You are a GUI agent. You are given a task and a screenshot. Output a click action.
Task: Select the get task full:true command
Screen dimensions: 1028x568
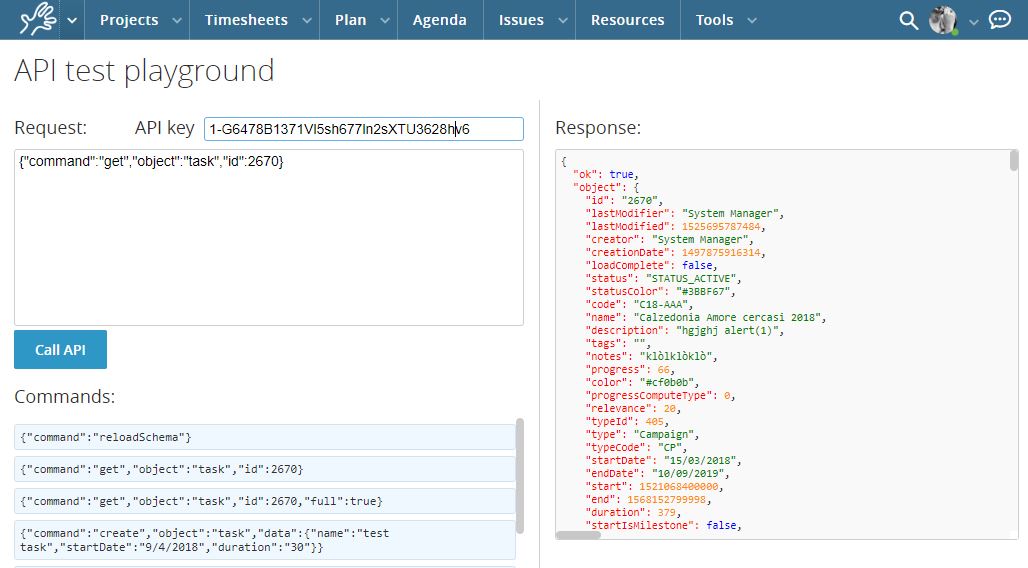click(x=265, y=500)
